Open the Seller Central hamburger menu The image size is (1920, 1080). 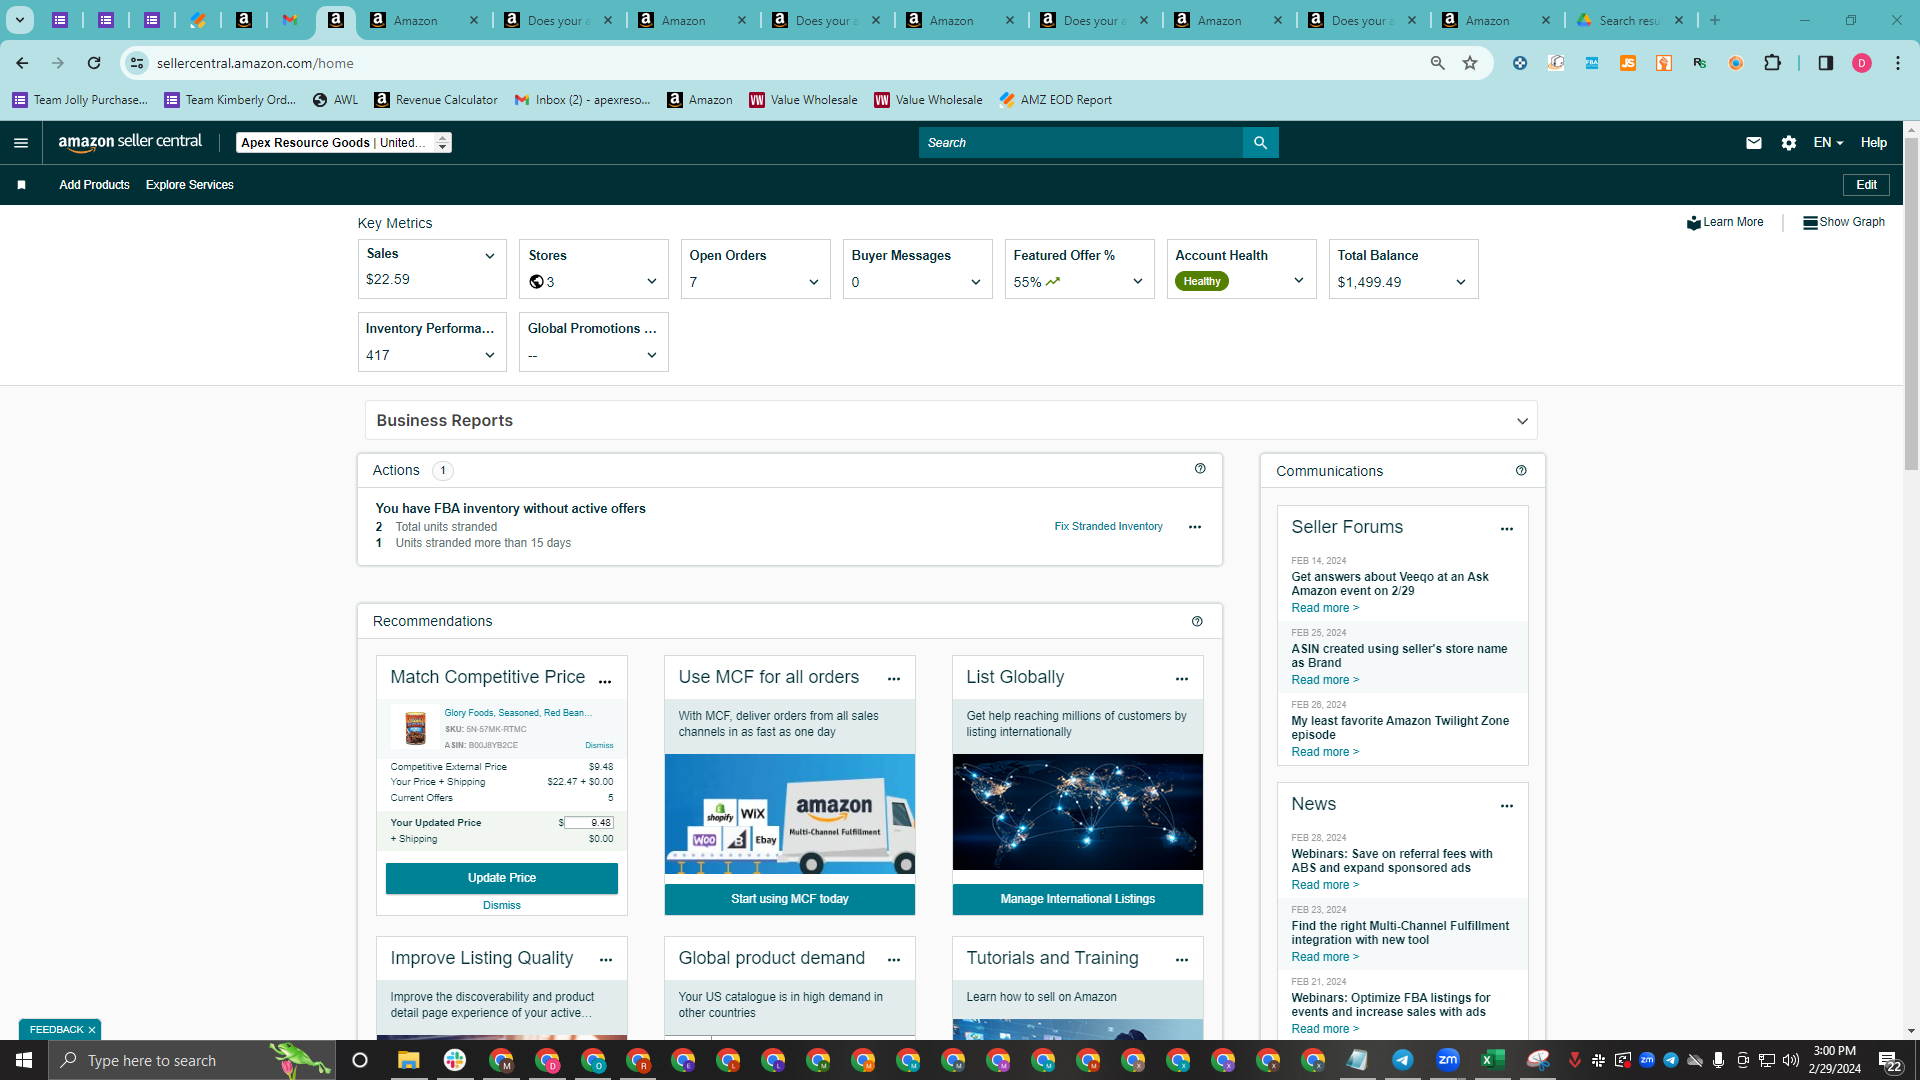tap(20, 143)
